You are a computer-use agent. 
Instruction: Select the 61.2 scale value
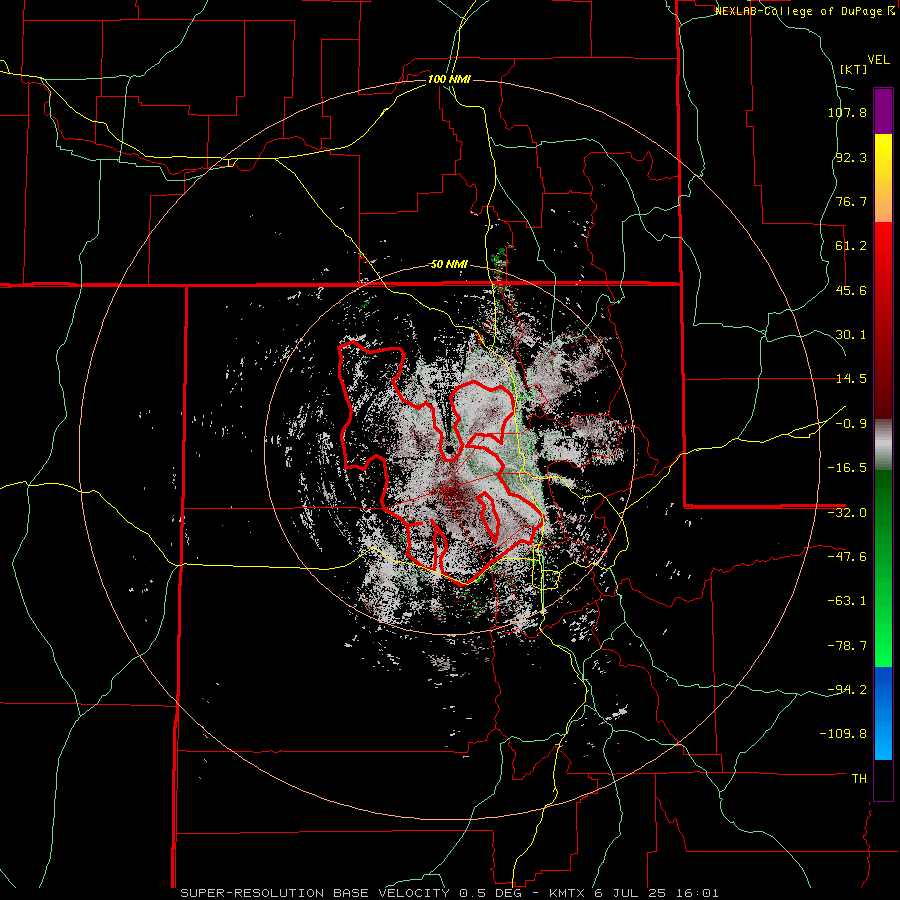click(x=851, y=246)
